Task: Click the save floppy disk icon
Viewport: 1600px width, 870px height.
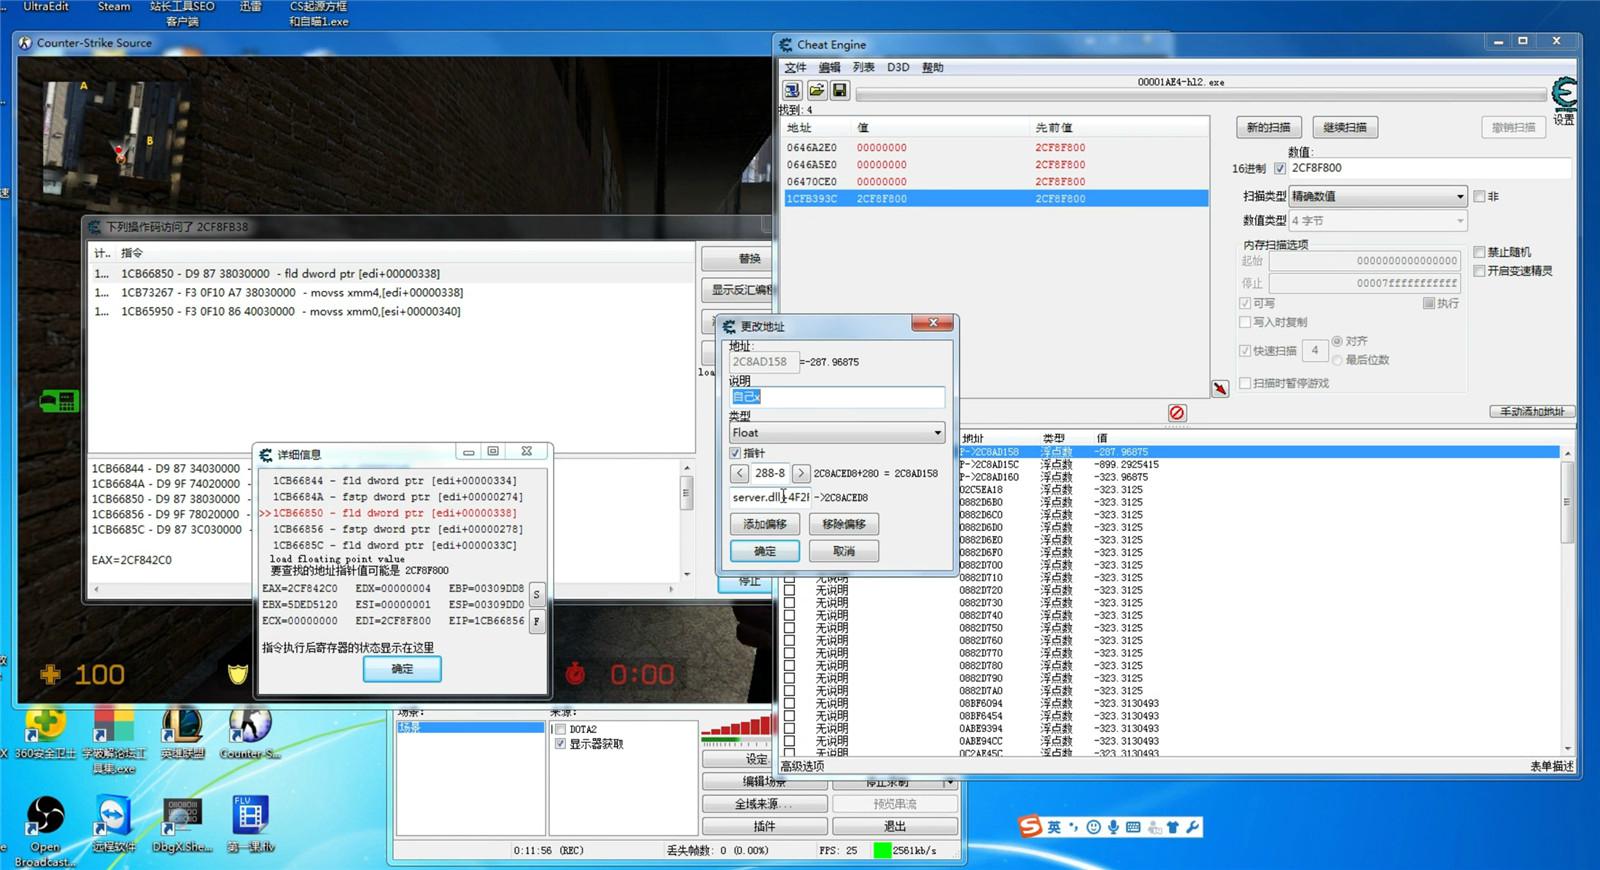Action: tap(840, 91)
